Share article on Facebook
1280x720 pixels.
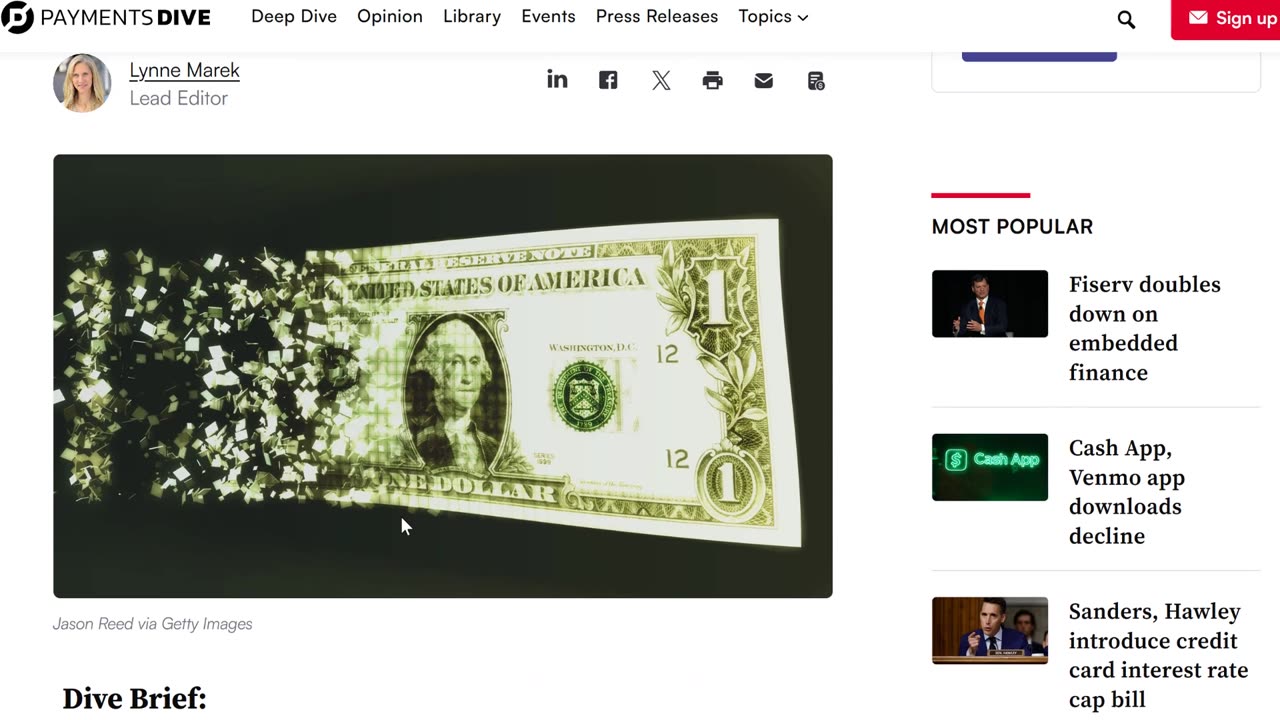click(x=608, y=80)
